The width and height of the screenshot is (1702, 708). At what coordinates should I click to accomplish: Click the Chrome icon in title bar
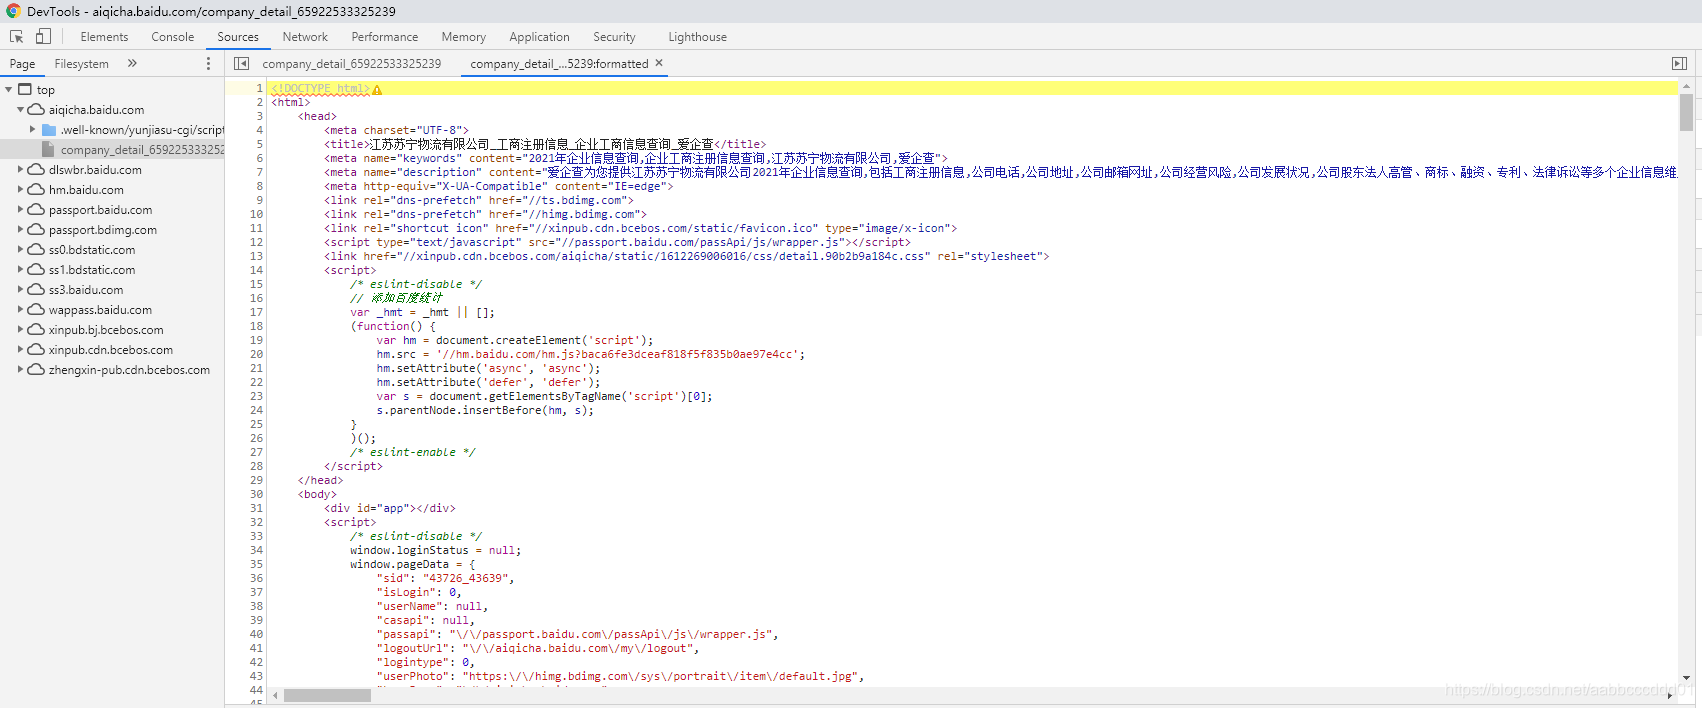(13, 11)
